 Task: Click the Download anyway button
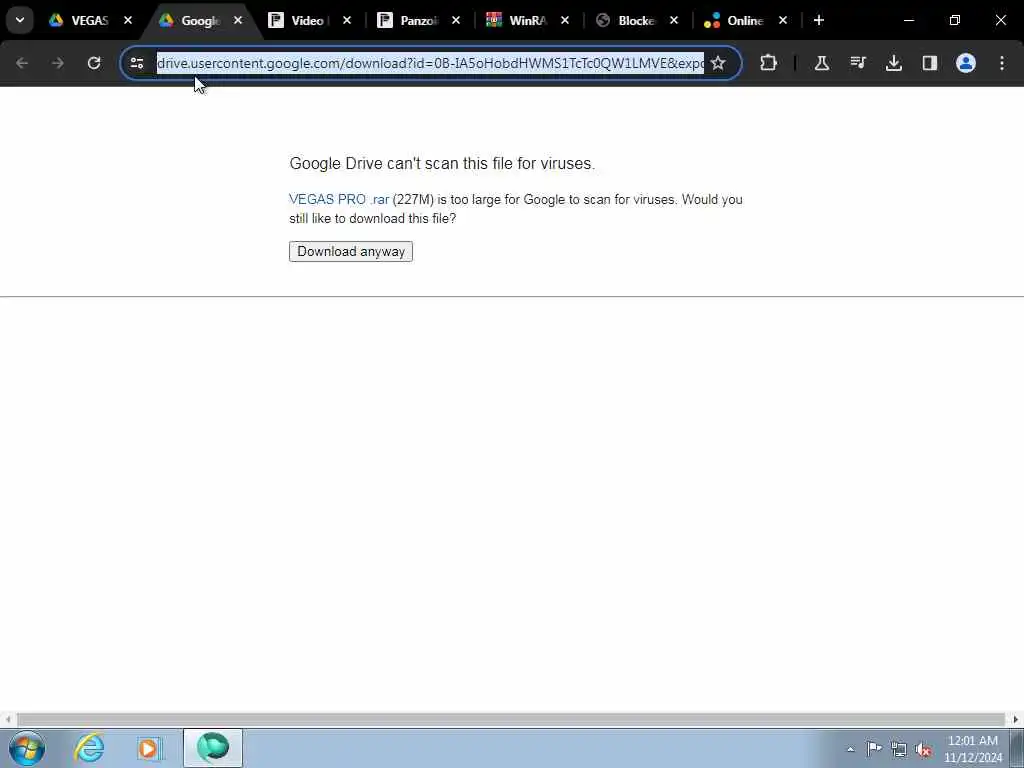[x=351, y=251]
